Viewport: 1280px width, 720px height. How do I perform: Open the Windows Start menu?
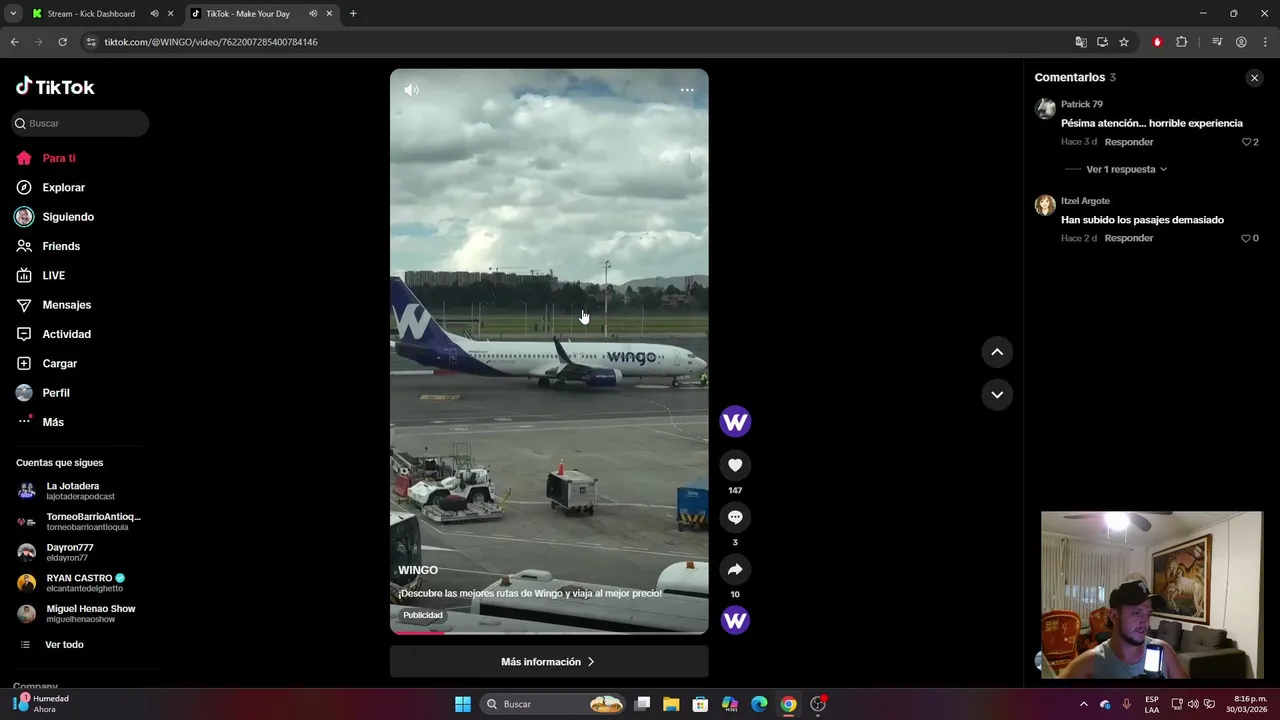(x=463, y=704)
